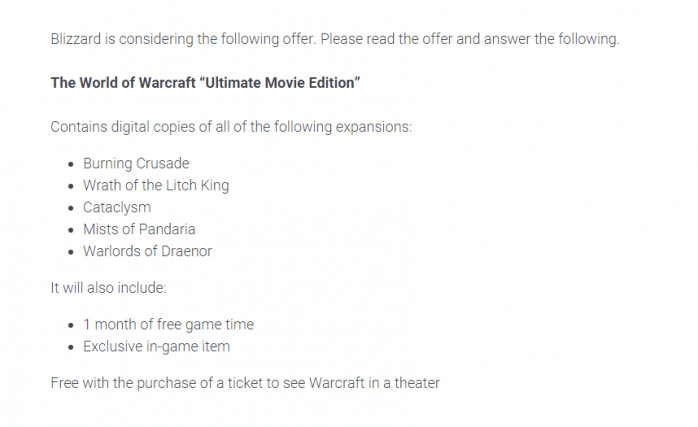
Task: Select "Mists of Pandaria" in the list
Action: (x=139, y=229)
